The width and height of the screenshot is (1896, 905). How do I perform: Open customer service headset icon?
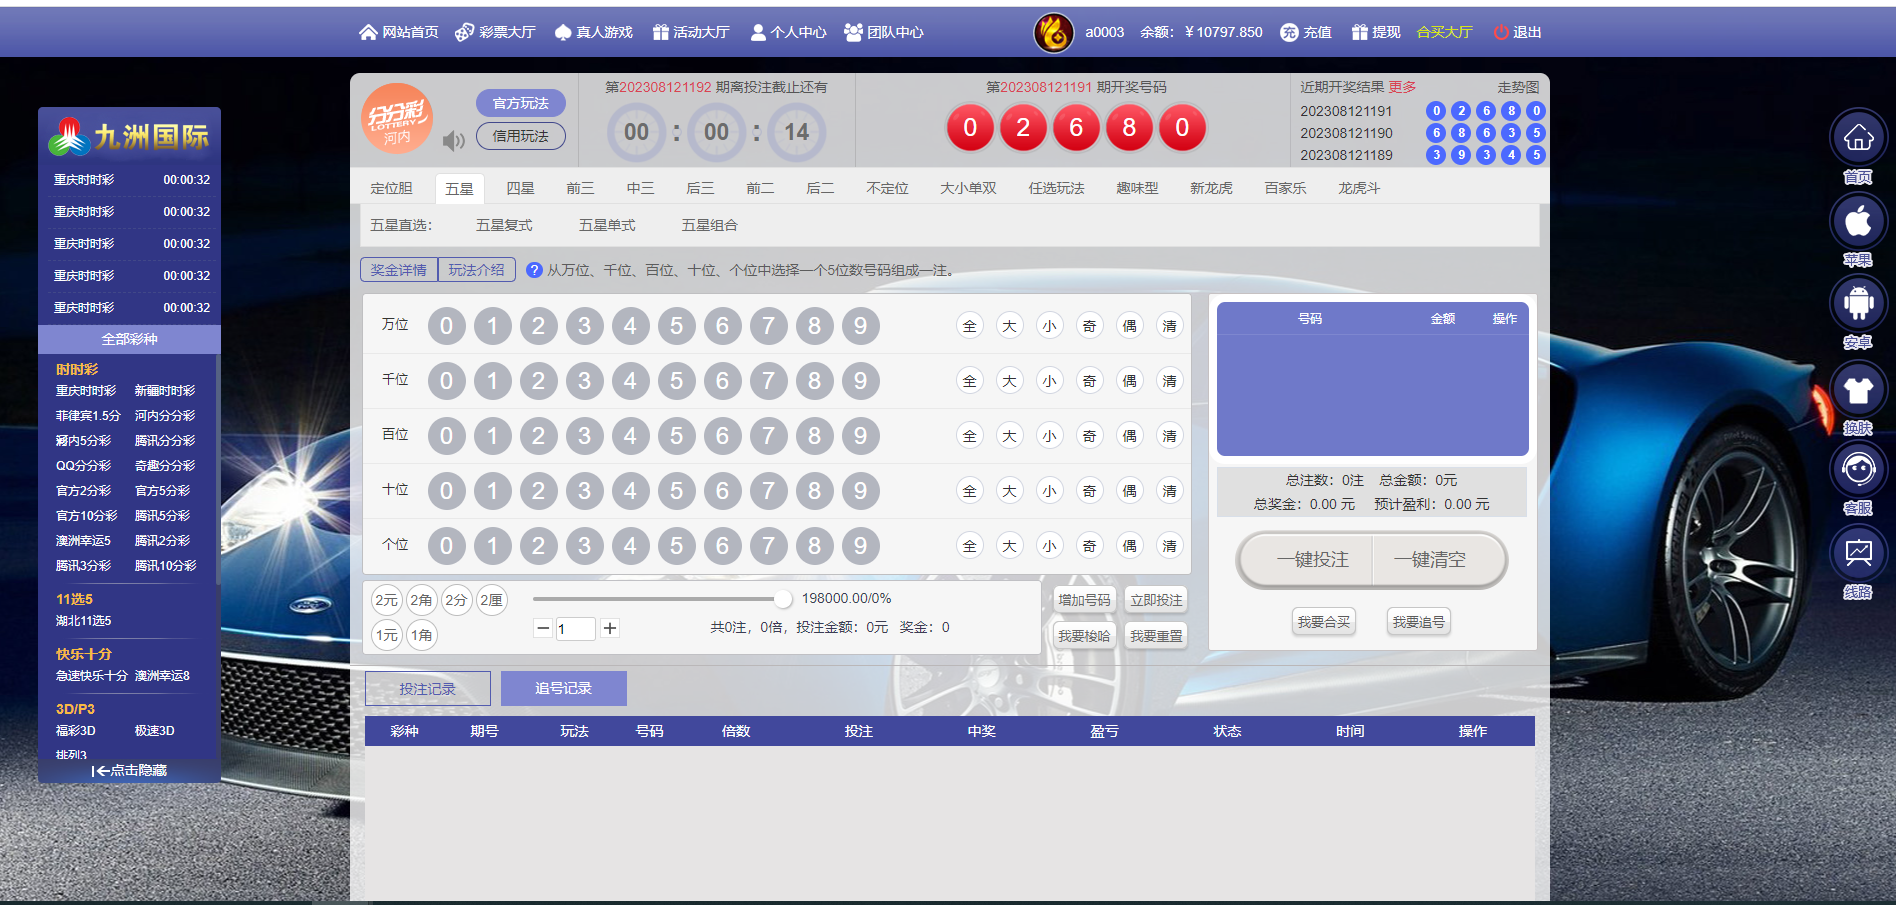point(1857,469)
